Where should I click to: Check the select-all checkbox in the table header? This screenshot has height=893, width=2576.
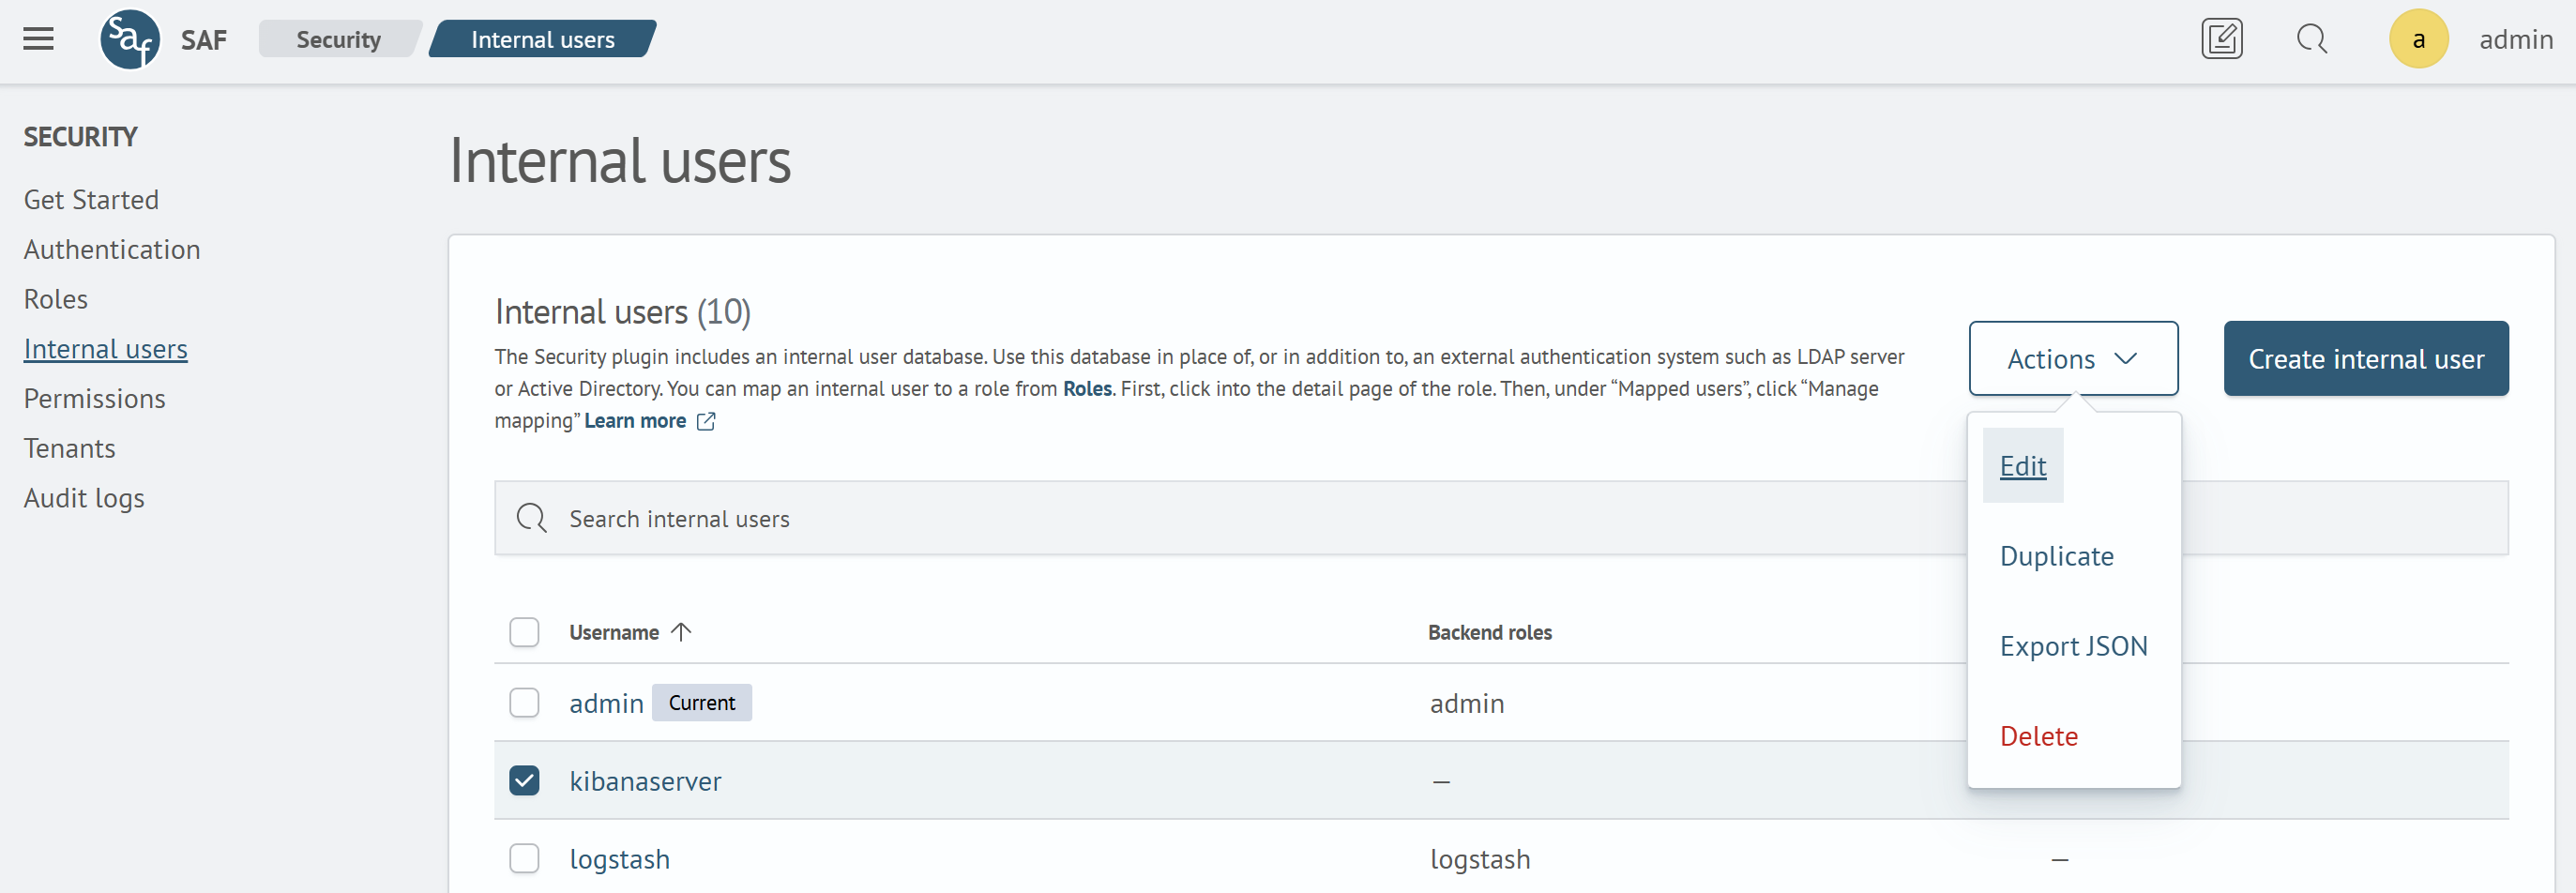[x=524, y=632]
